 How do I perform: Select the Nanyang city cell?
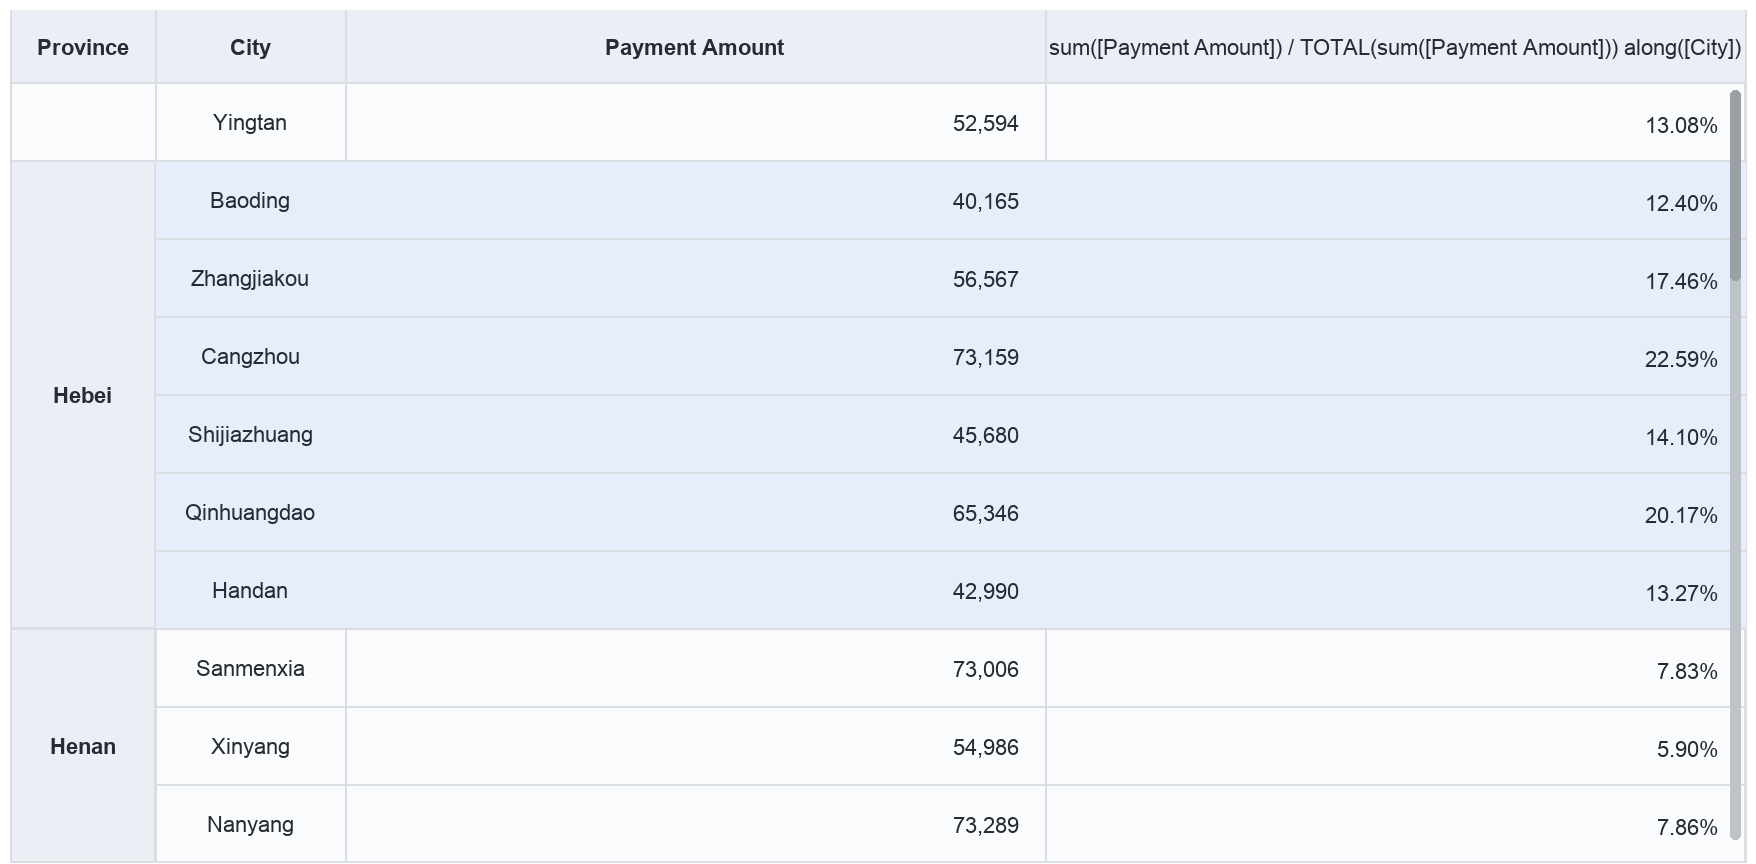pyautogui.click(x=250, y=824)
